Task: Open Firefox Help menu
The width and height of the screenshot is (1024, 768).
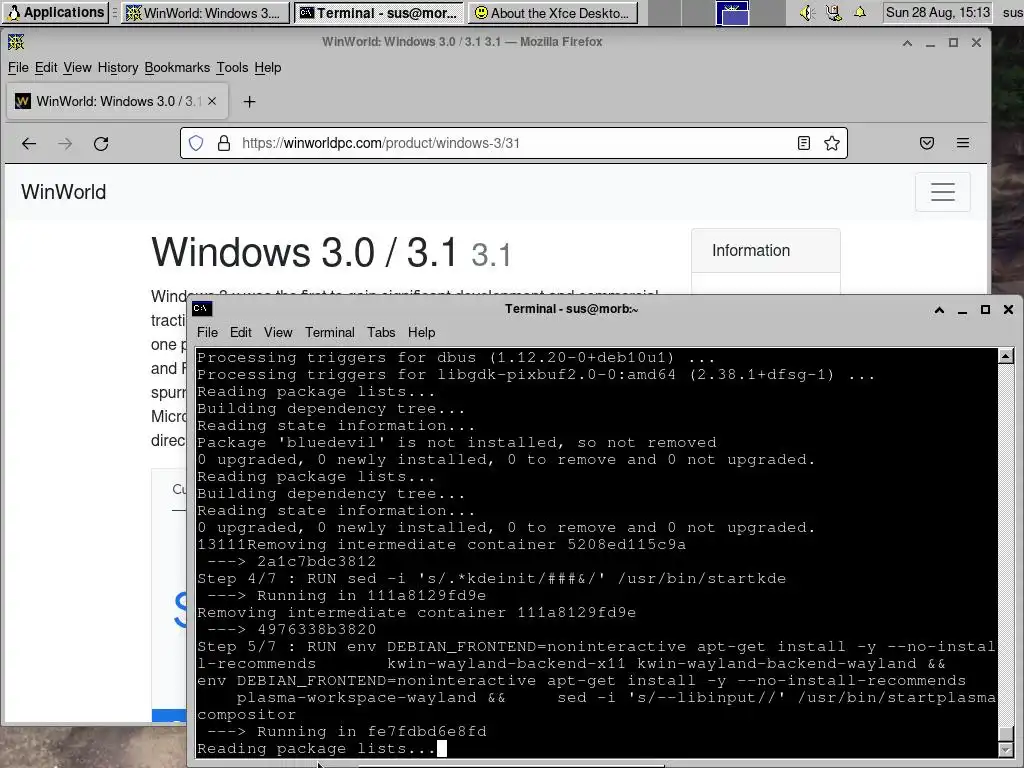Action: pyautogui.click(x=268, y=67)
